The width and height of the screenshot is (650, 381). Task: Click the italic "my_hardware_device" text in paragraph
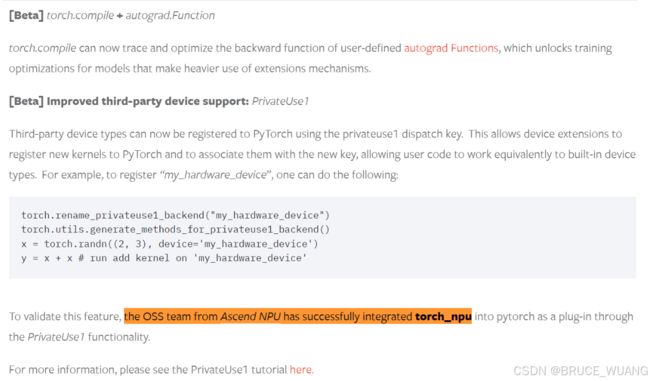(216, 175)
